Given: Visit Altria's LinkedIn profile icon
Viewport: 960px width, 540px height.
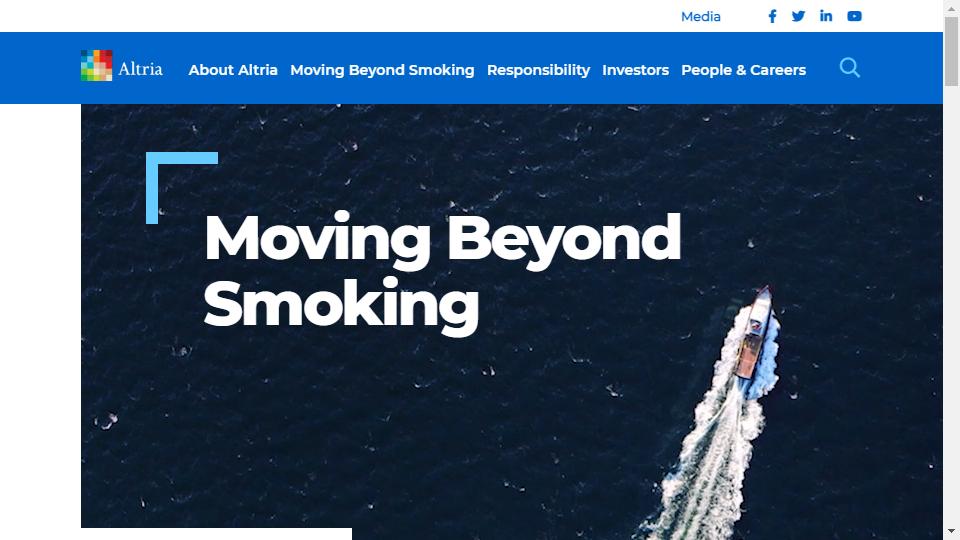Looking at the screenshot, I should click(826, 16).
